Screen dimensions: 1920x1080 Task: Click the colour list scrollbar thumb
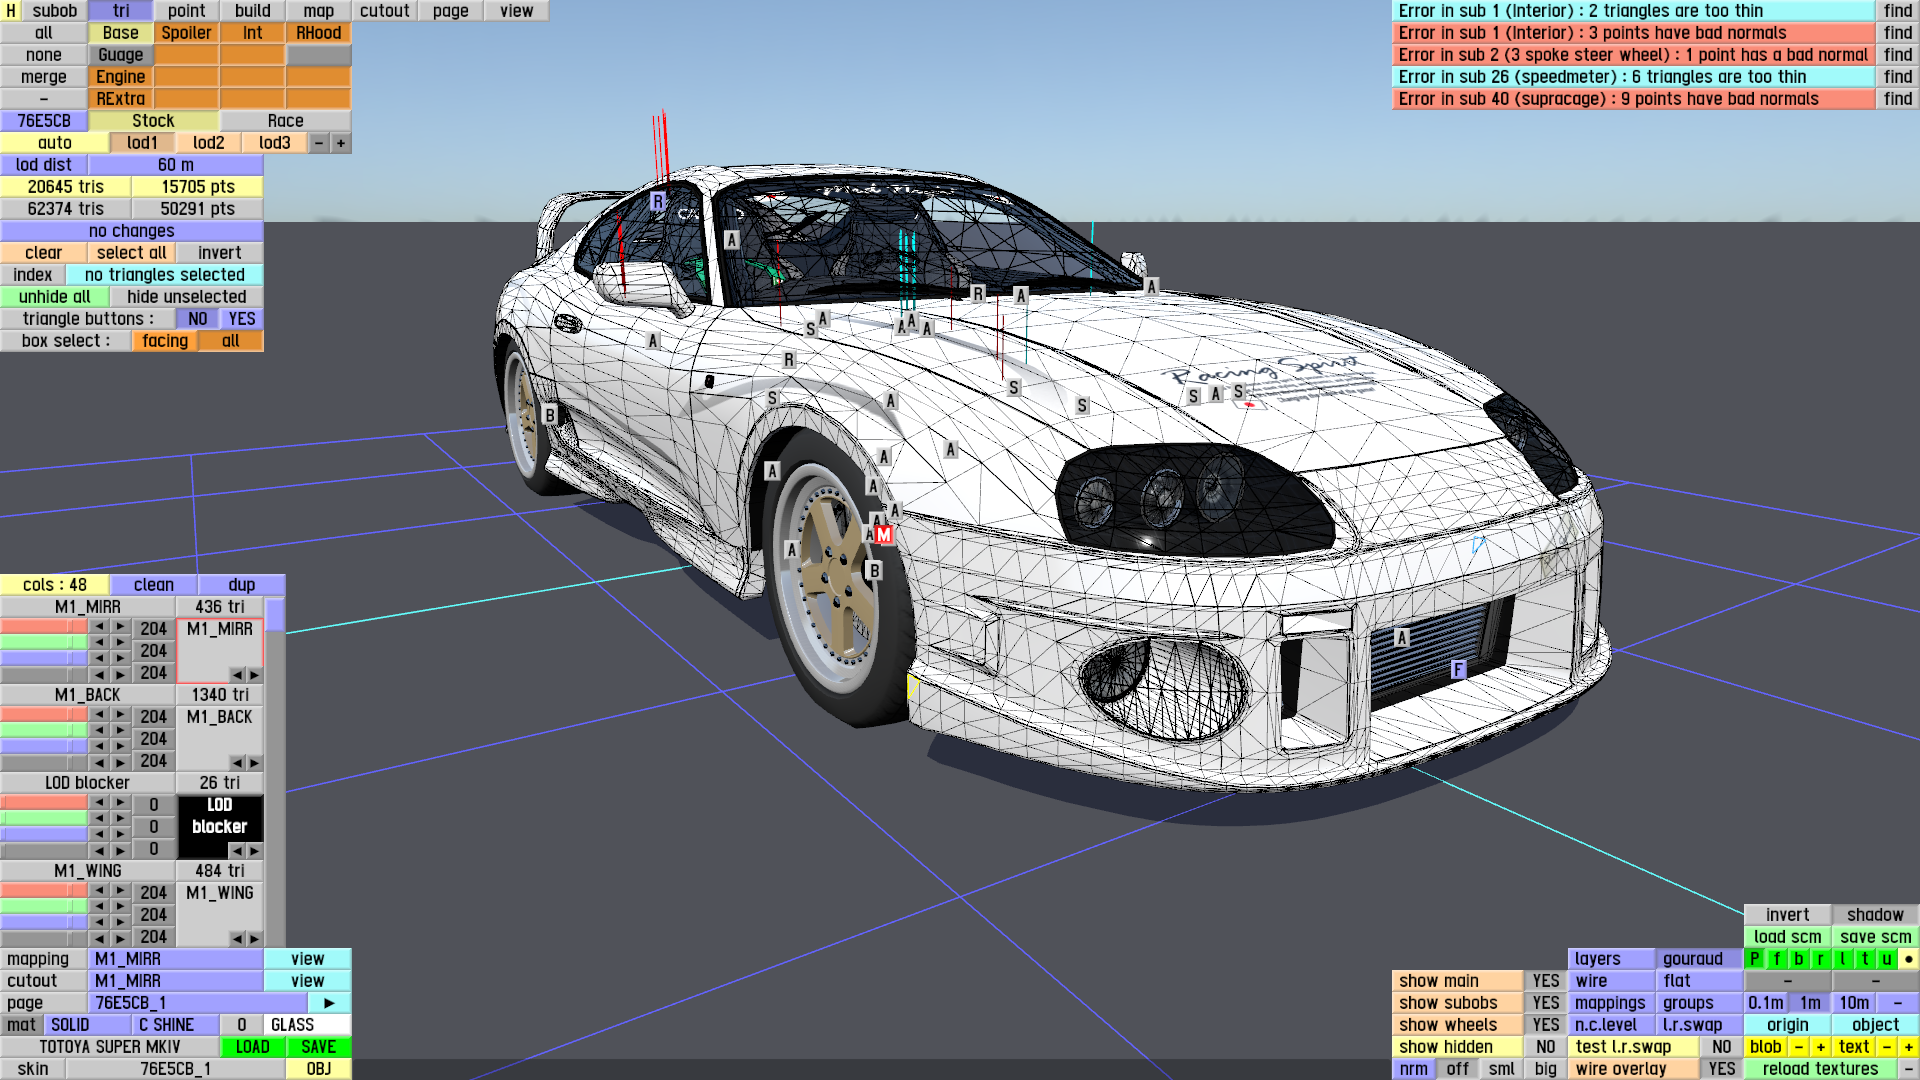point(275,614)
